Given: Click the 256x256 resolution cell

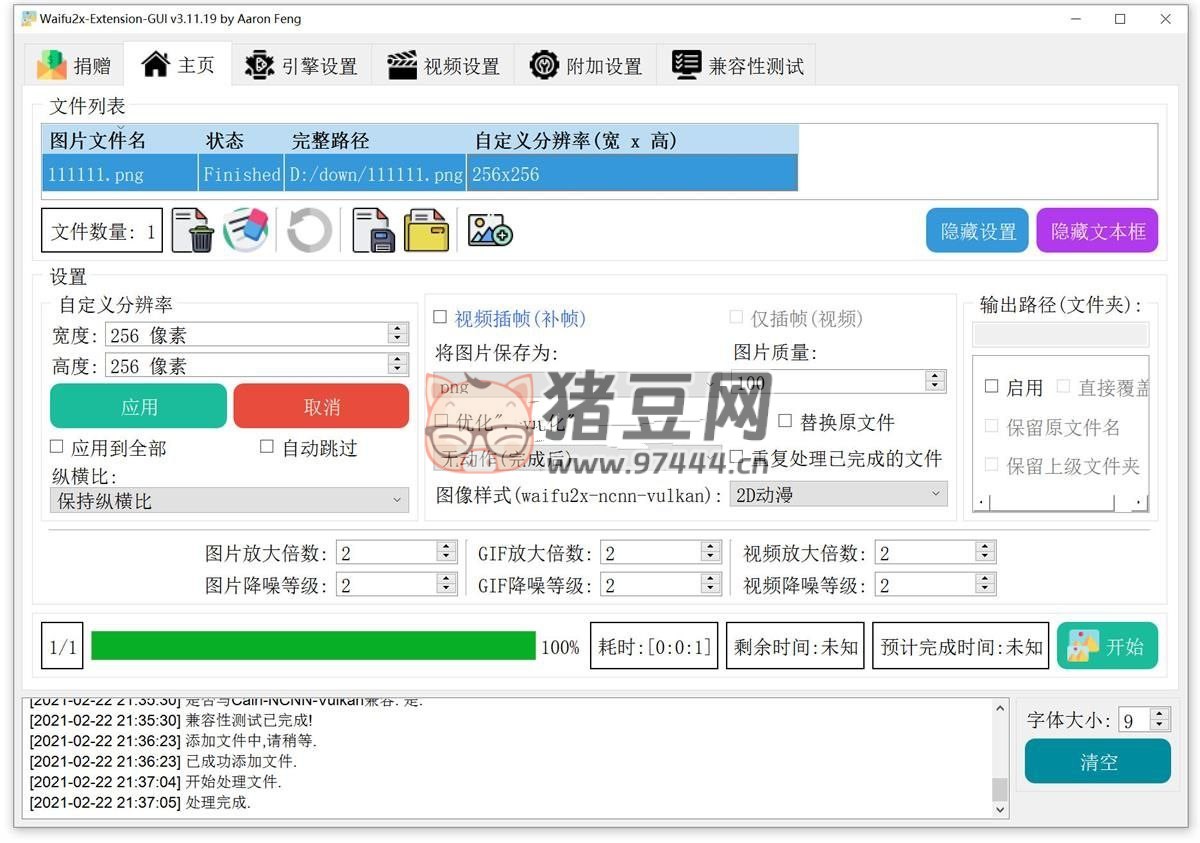Looking at the screenshot, I should (x=632, y=173).
